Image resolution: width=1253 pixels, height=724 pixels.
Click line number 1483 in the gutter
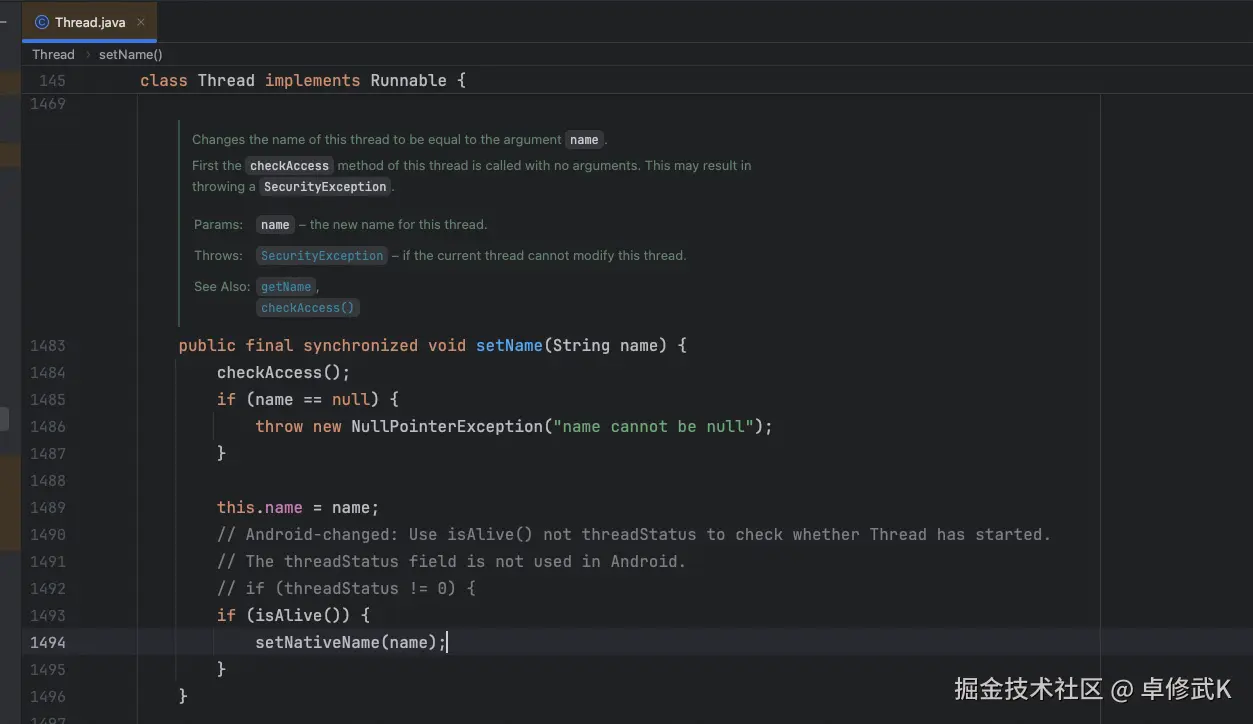click(47, 346)
